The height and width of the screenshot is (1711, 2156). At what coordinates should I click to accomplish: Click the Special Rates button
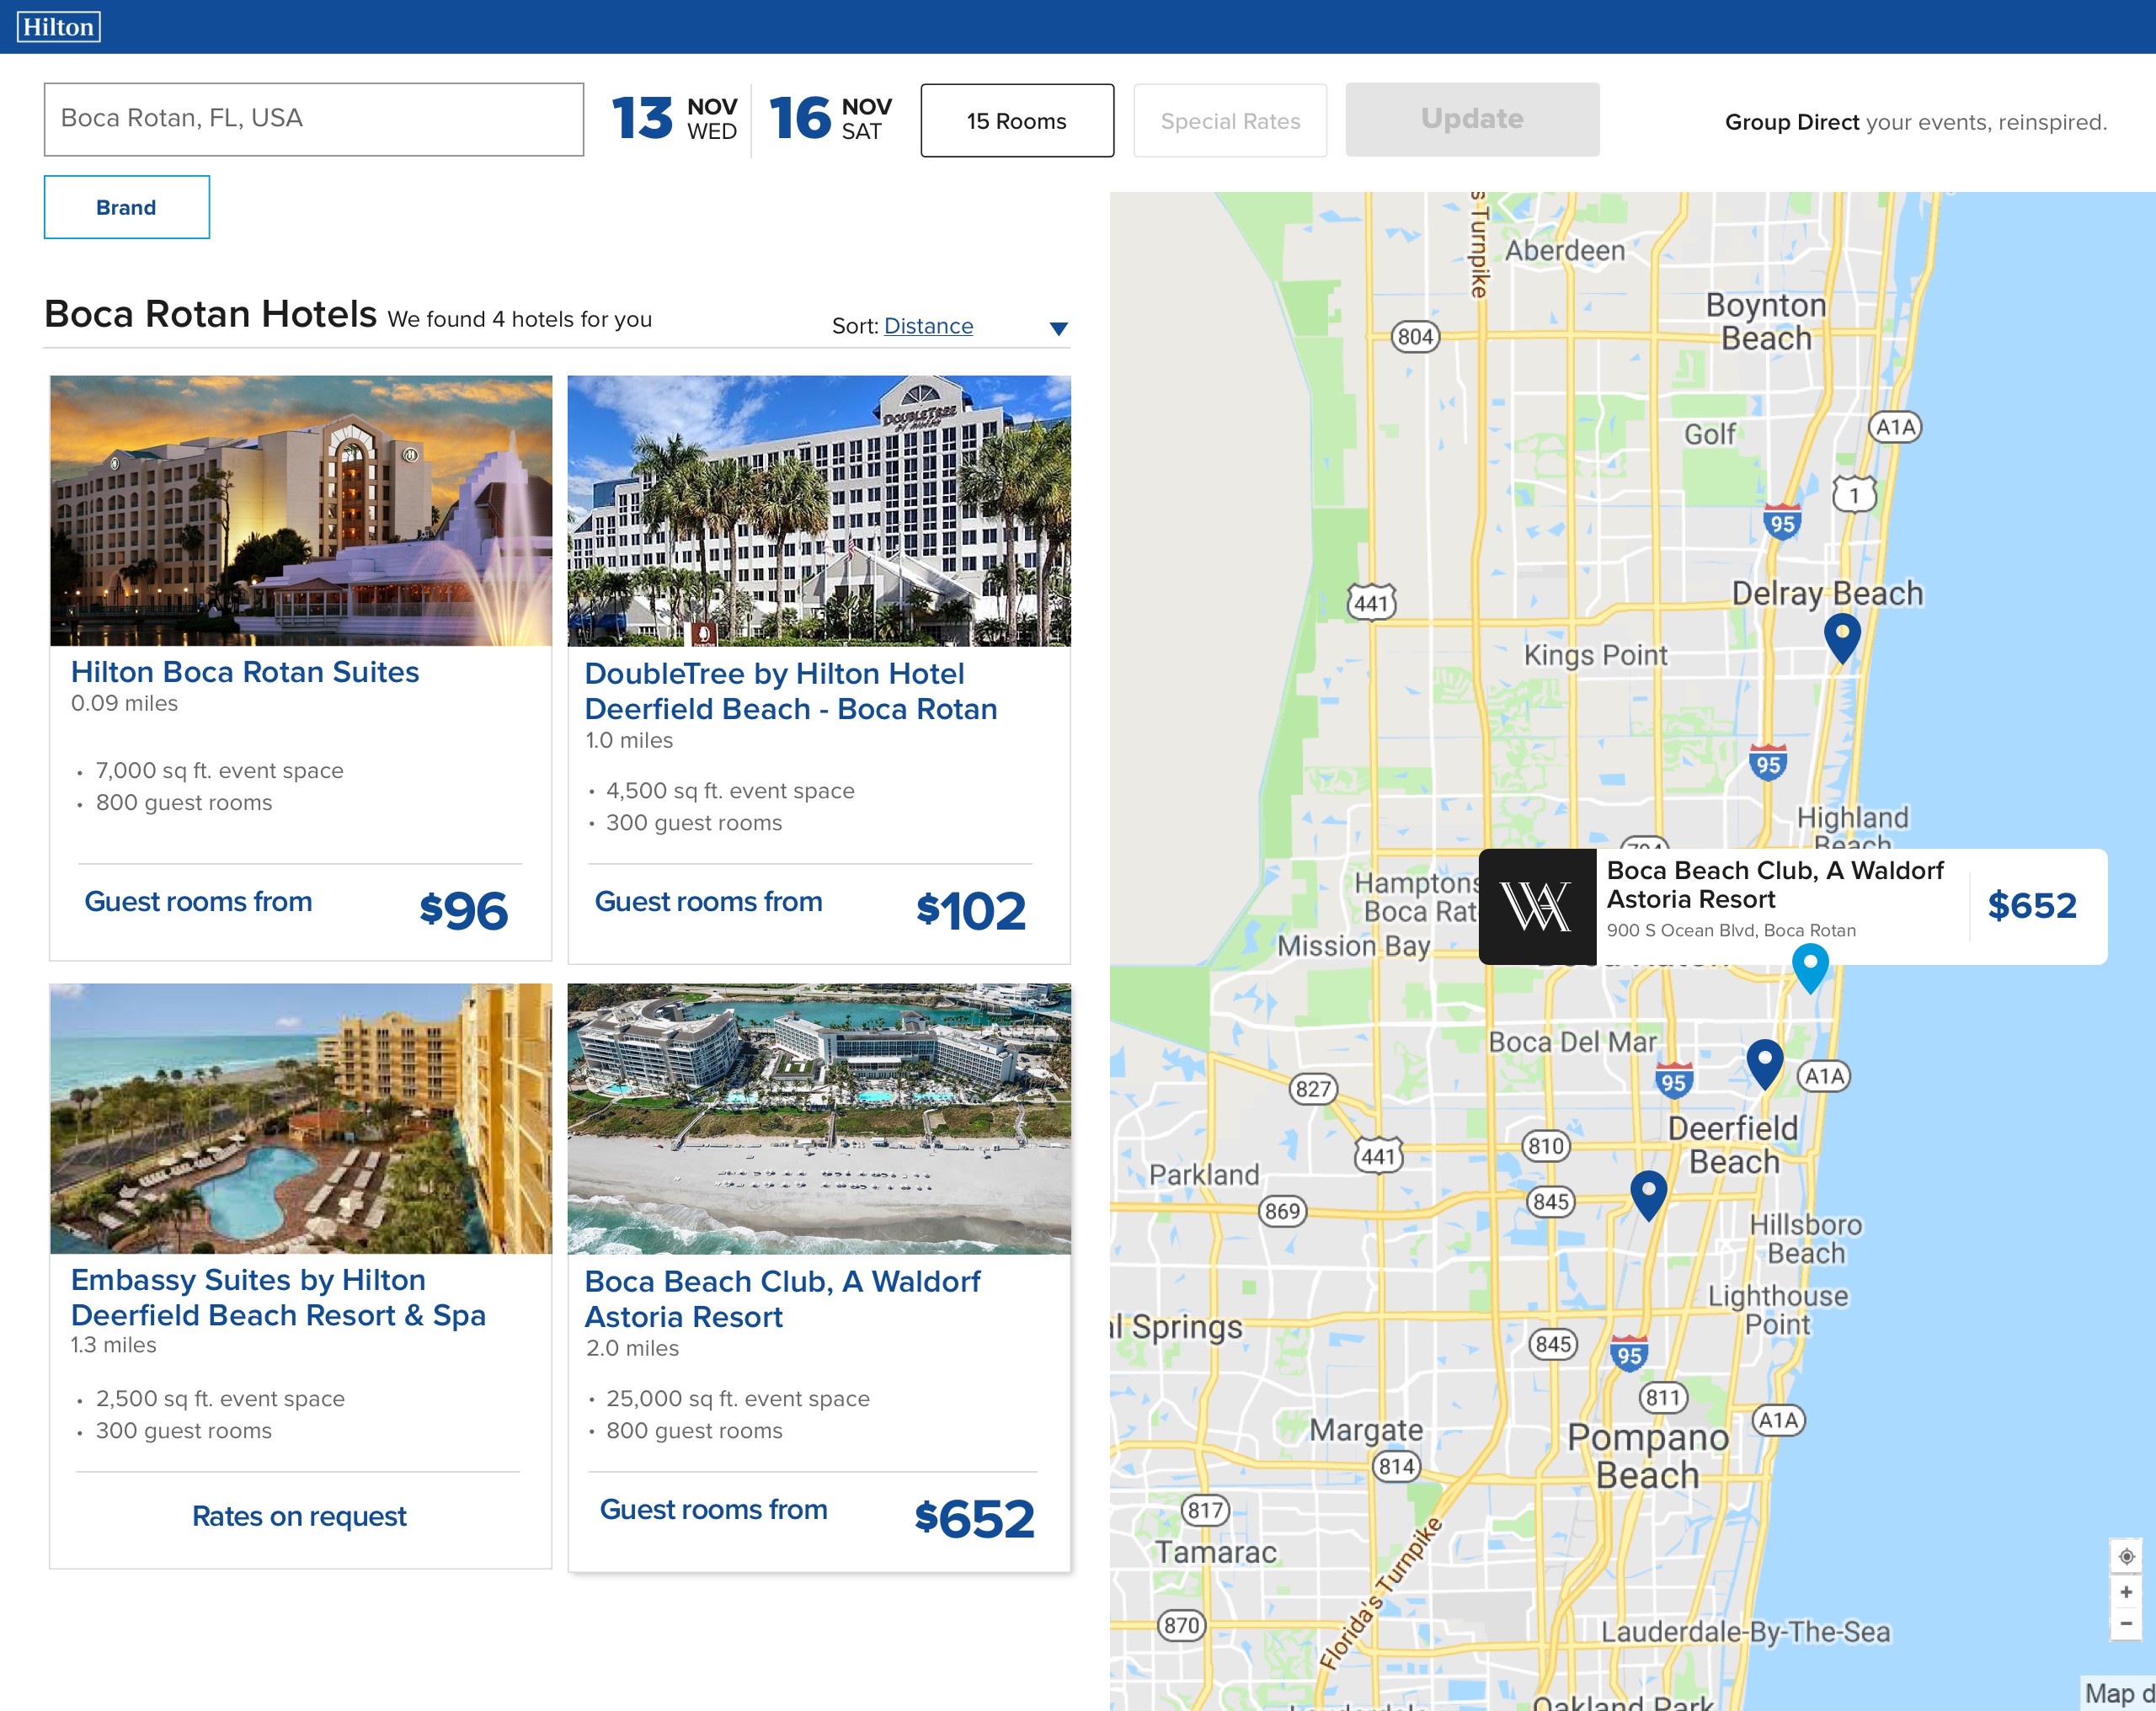pyautogui.click(x=1229, y=121)
